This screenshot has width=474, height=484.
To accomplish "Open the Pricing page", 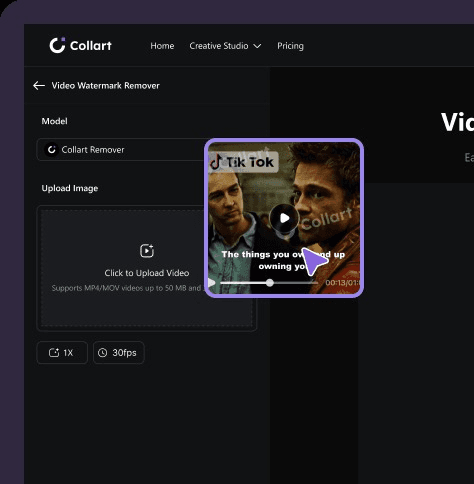I will (290, 46).
